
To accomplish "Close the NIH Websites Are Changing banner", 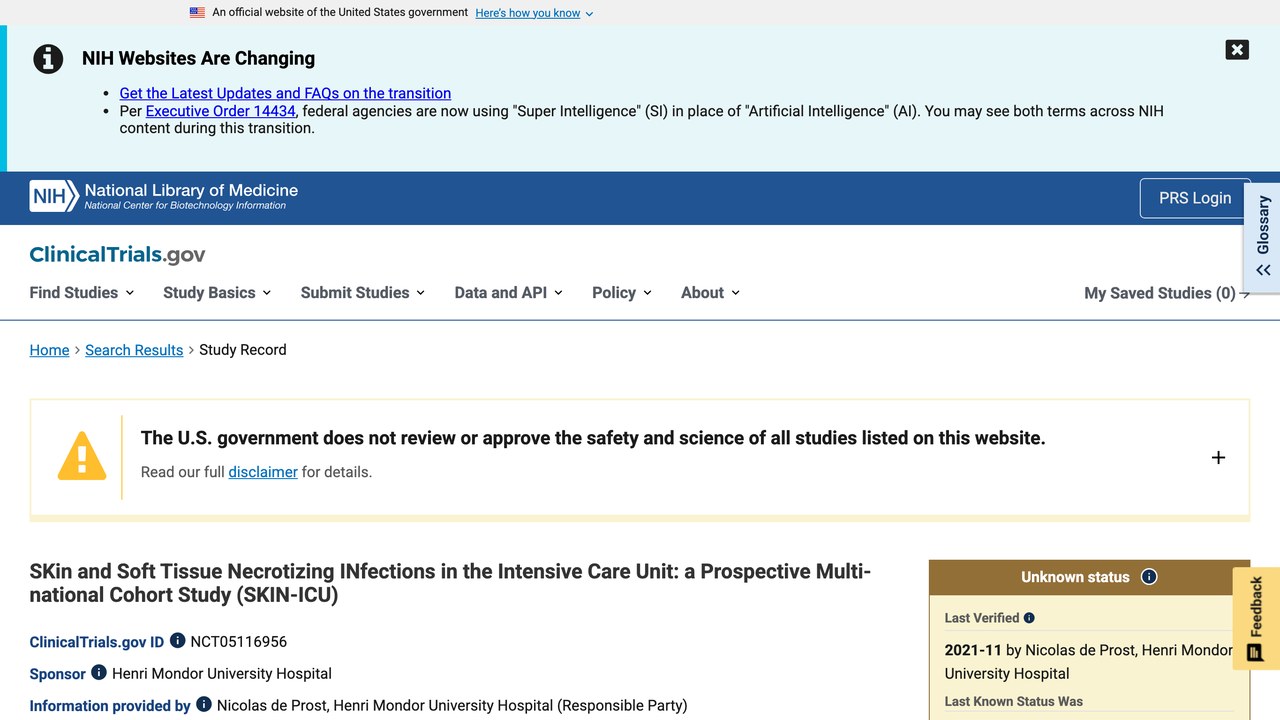I will point(1237,50).
